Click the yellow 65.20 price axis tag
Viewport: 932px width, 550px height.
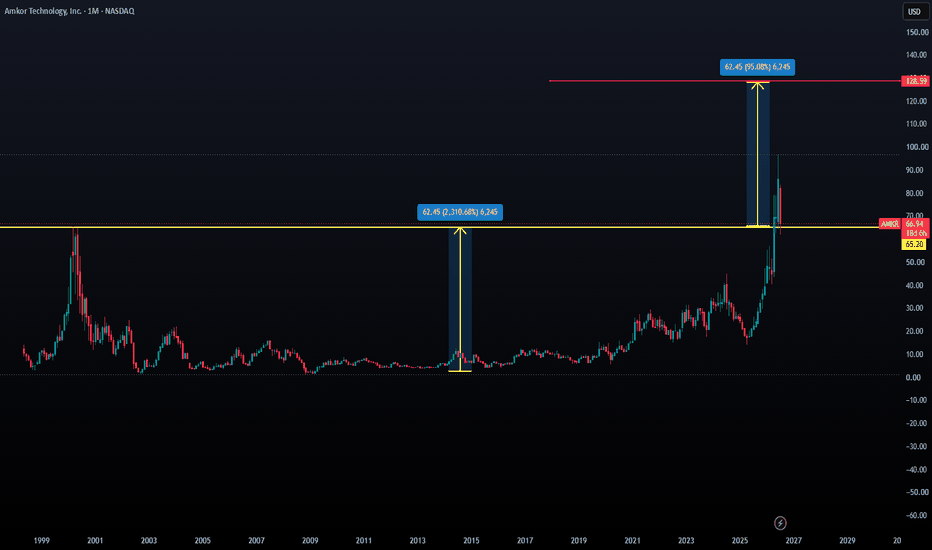point(914,244)
